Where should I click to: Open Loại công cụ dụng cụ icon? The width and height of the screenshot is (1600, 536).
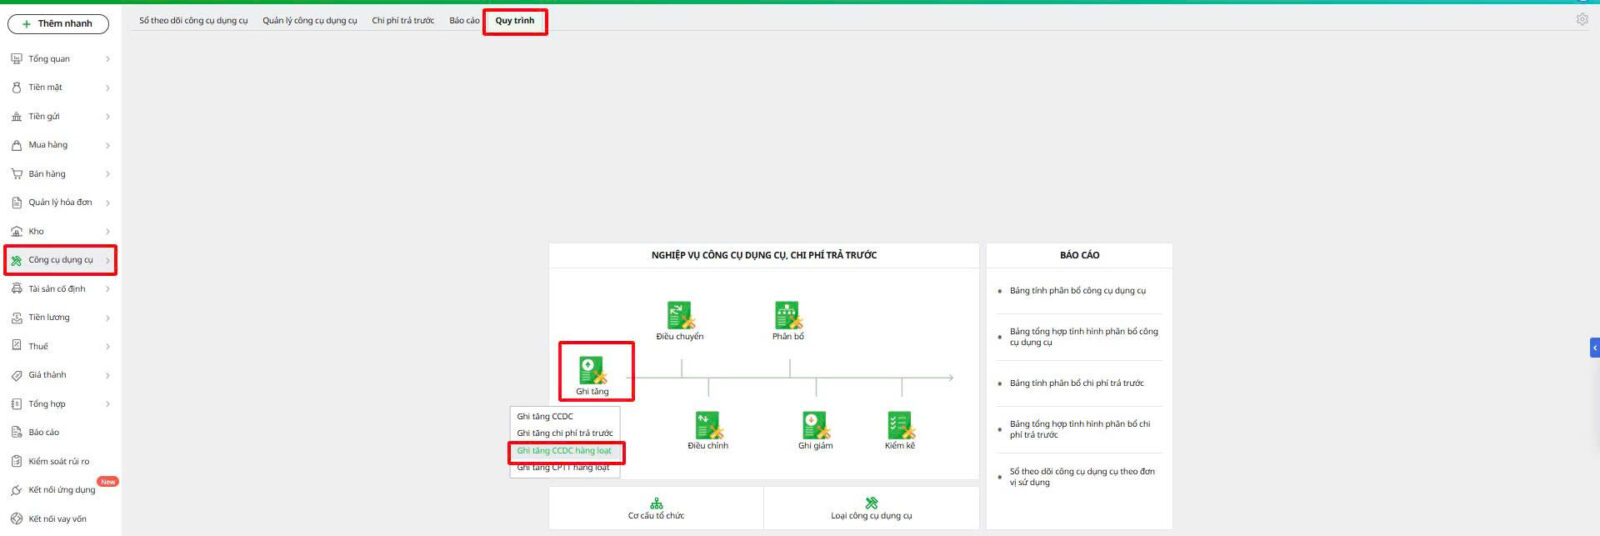[x=871, y=503]
